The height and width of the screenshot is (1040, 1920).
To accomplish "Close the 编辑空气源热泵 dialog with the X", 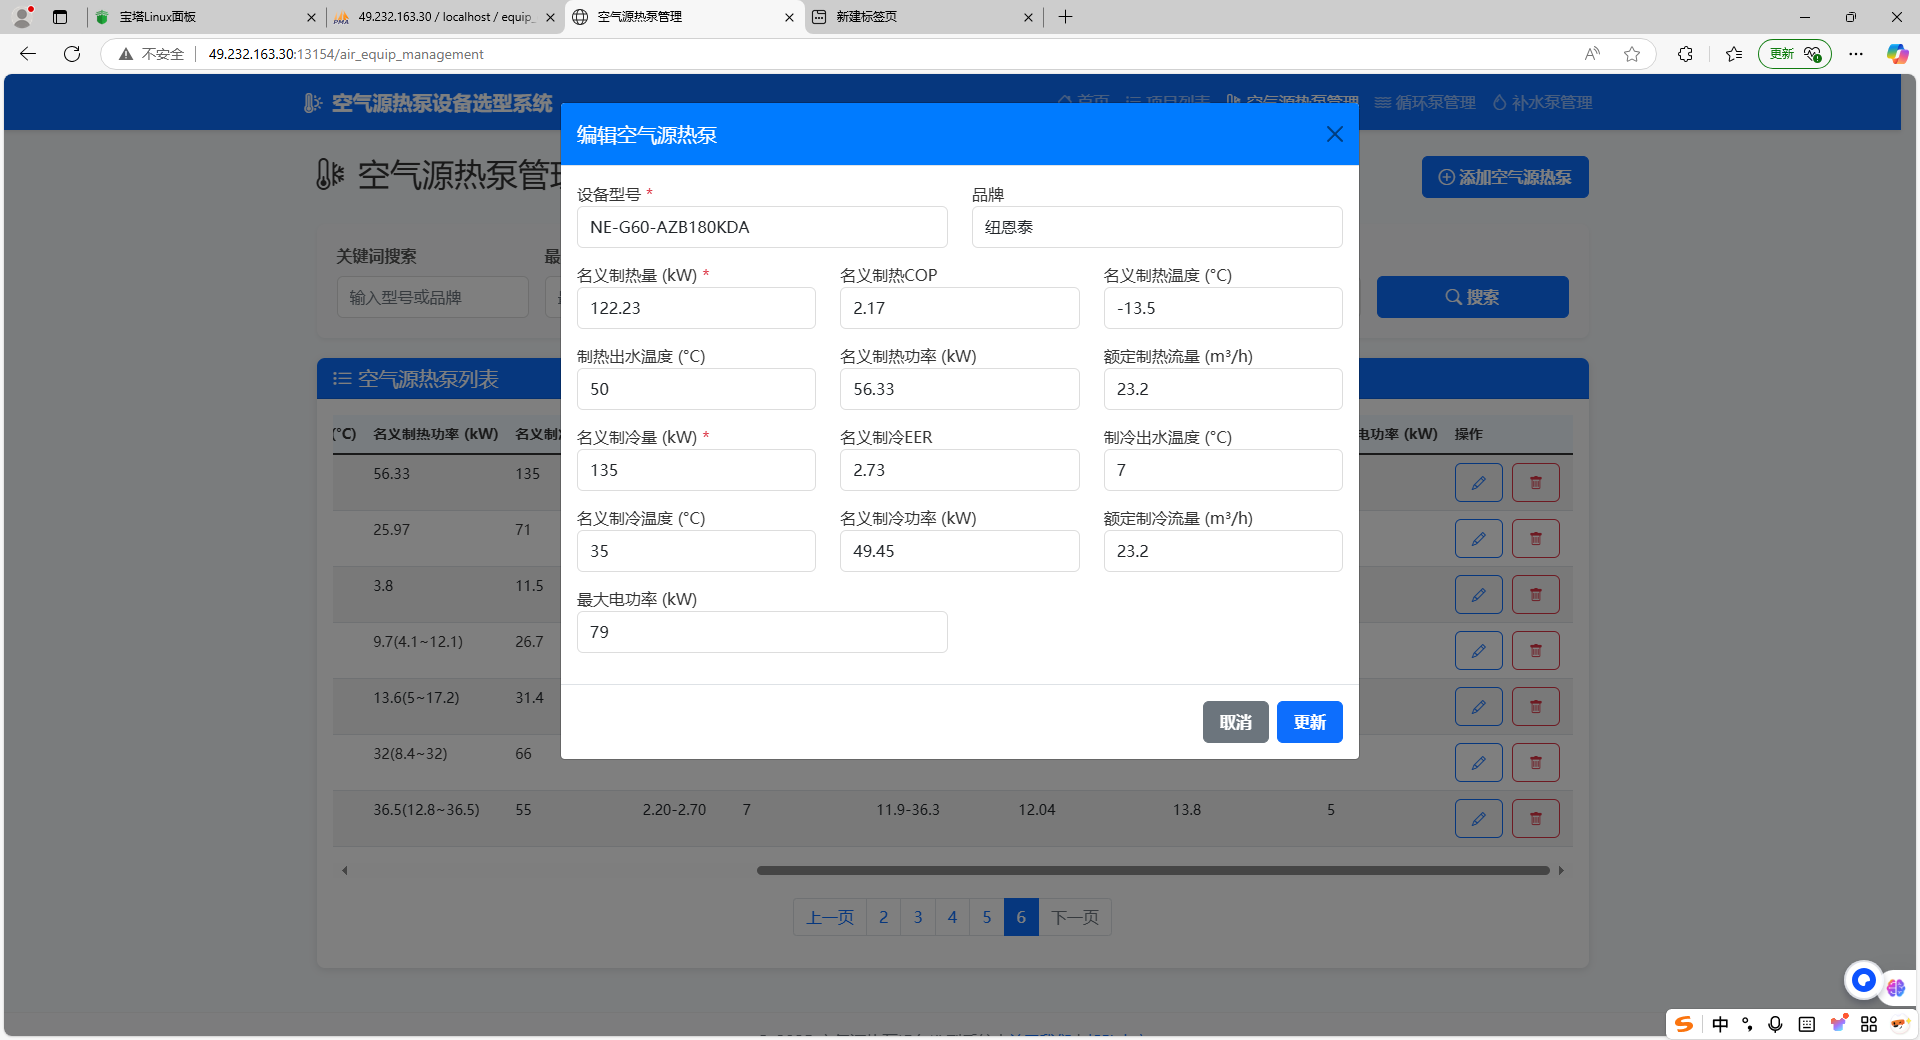I will click(1334, 134).
